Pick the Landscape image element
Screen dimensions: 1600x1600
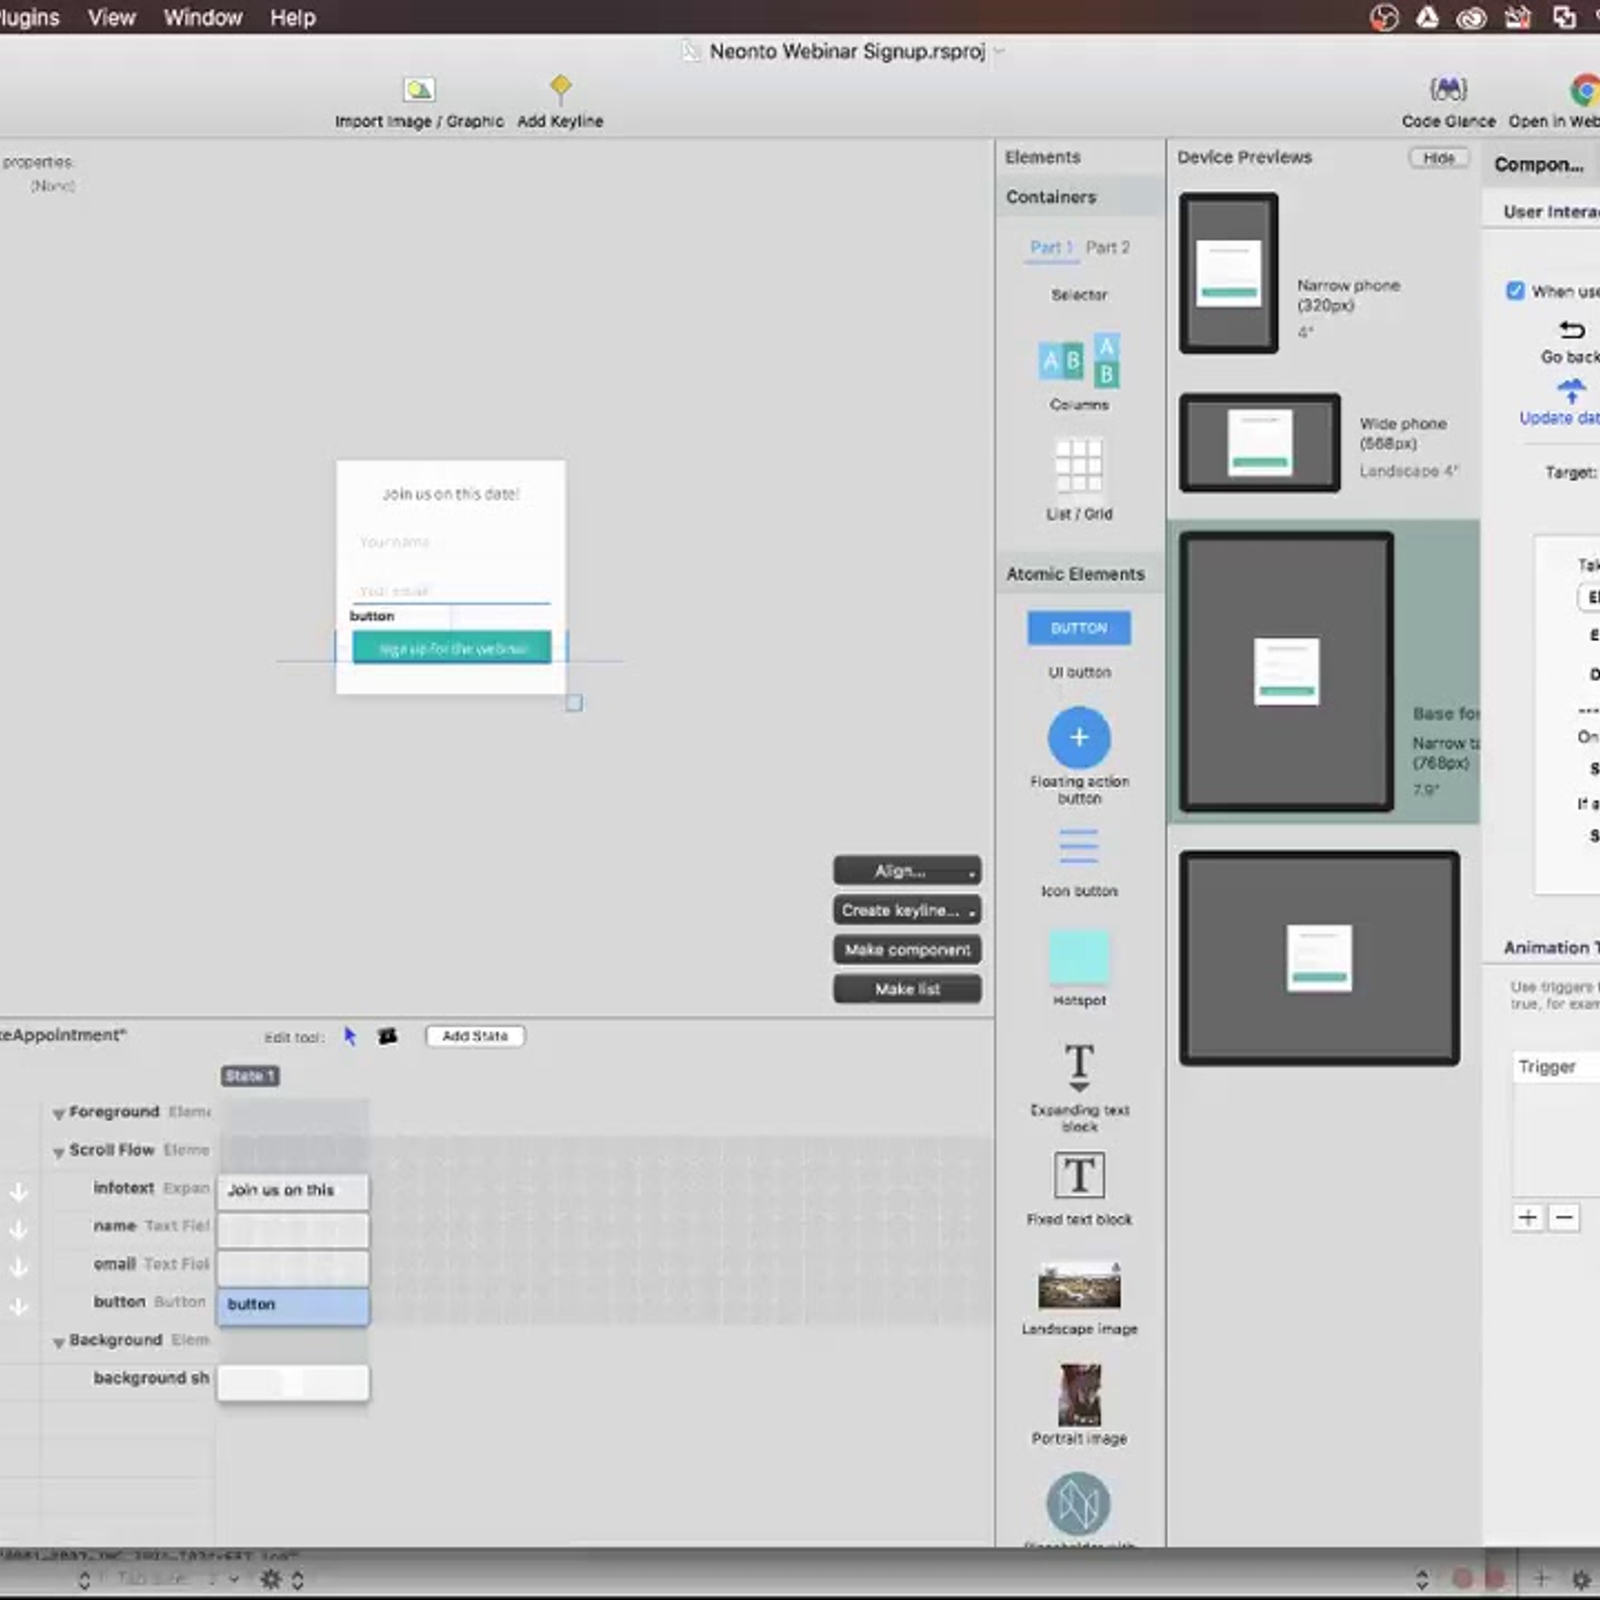[1079, 1286]
